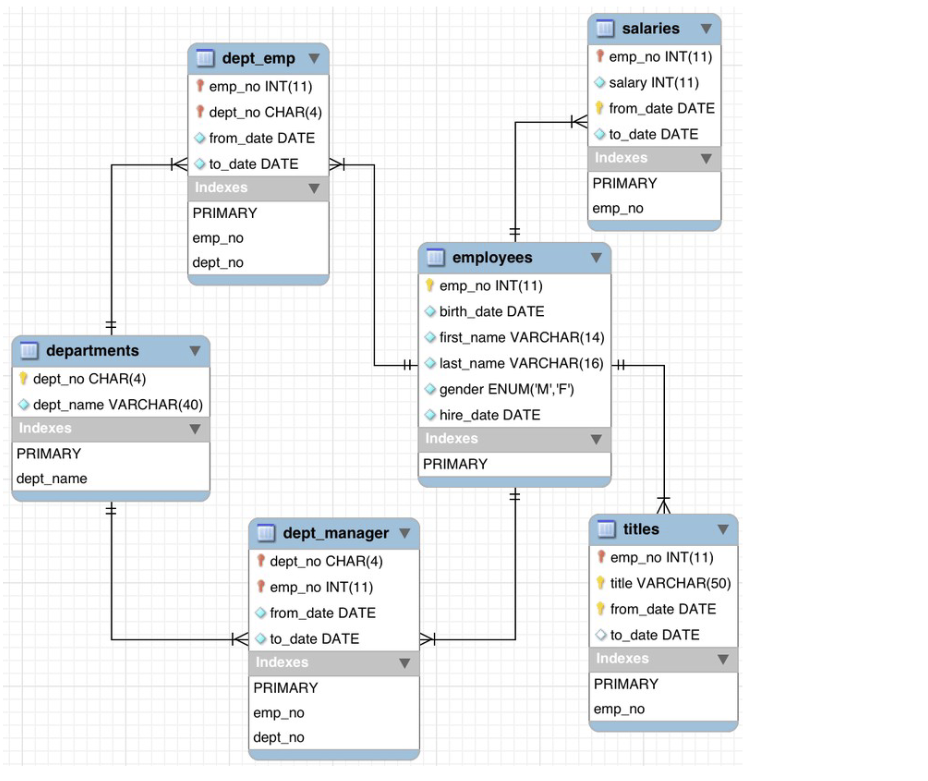The width and height of the screenshot is (928, 781).
Task: Expand the Indexes section of the departments table
Action: pyautogui.click(x=110, y=428)
